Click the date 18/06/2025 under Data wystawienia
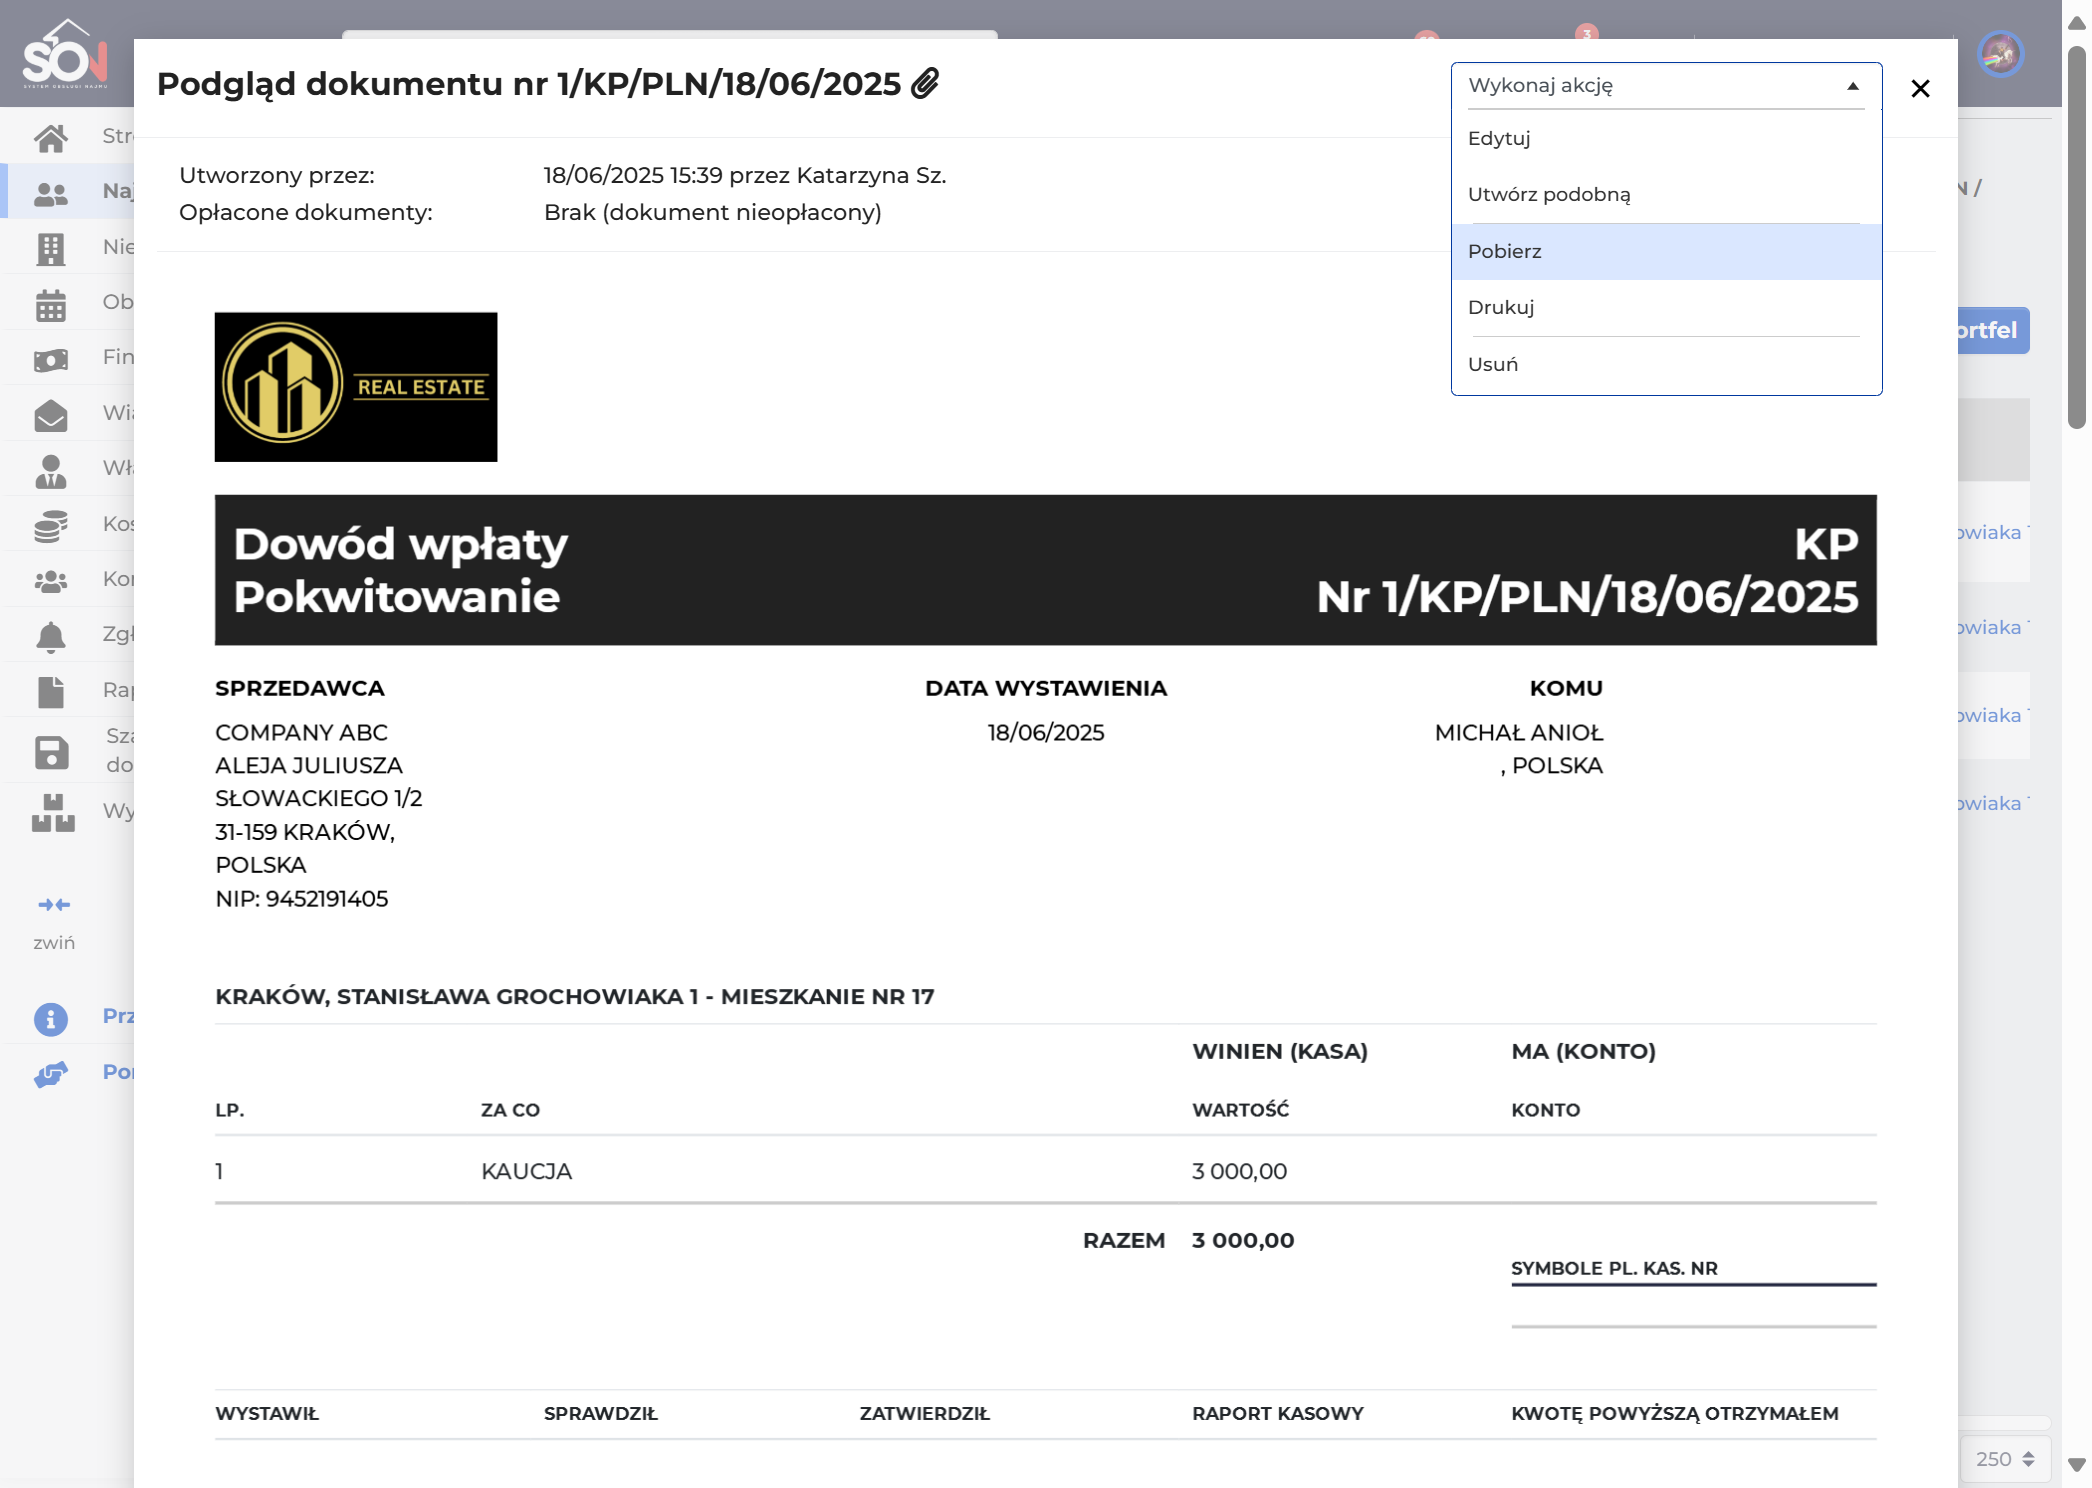The image size is (2092, 1488). [1046, 733]
